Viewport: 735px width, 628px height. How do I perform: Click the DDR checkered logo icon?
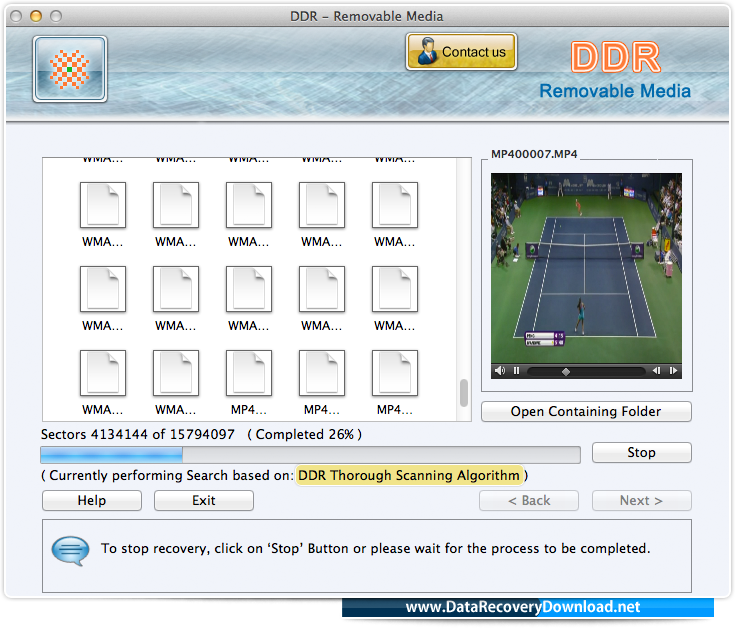coord(70,69)
